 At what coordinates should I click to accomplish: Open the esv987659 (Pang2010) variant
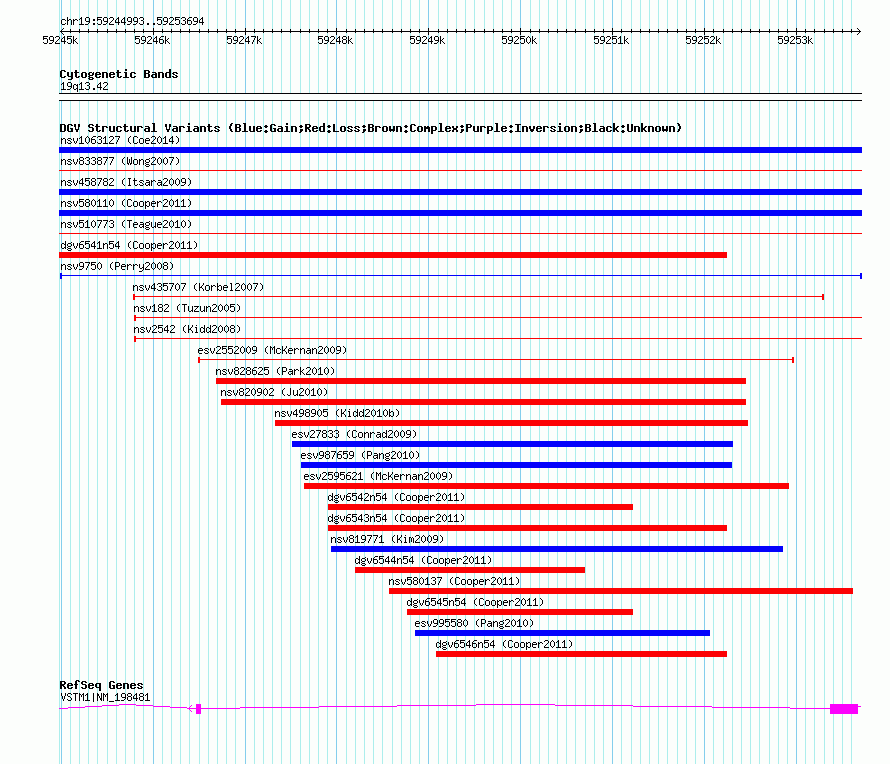(360, 455)
